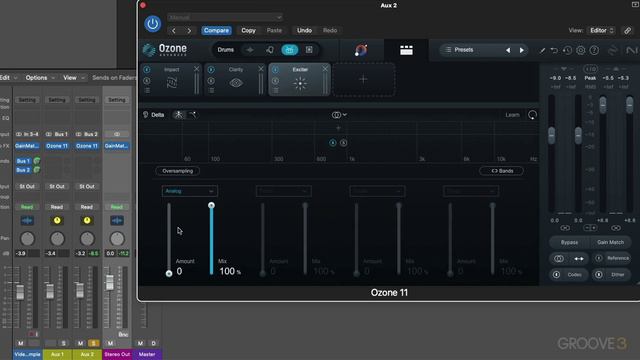Select the vocals target icon next to Drums
The width and height of the screenshot is (640, 360).
(250, 50)
